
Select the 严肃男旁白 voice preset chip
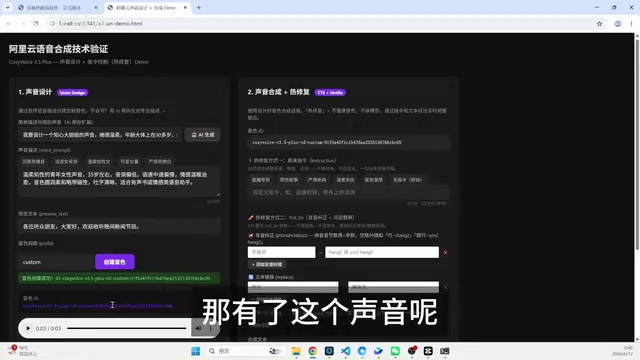pos(160,162)
